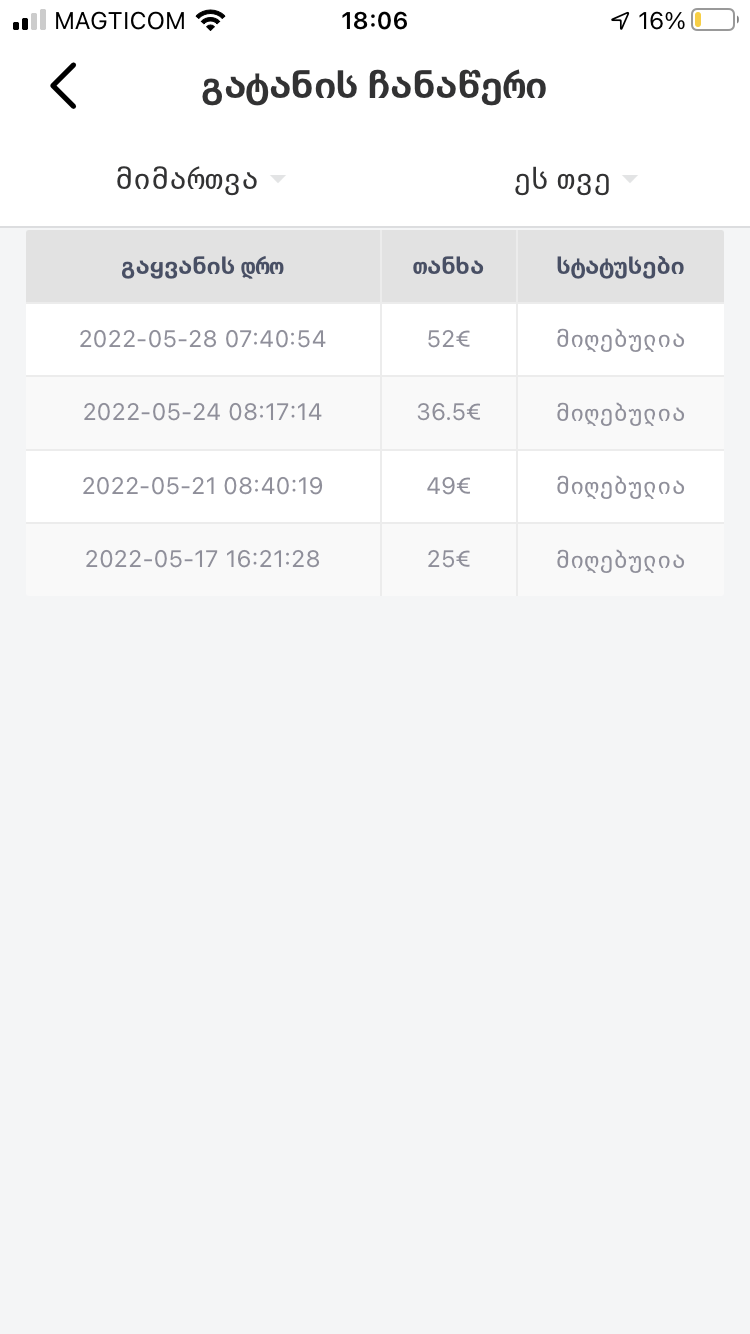Click the 36.5€ amount cell
The image size is (750, 1334).
(x=448, y=412)
